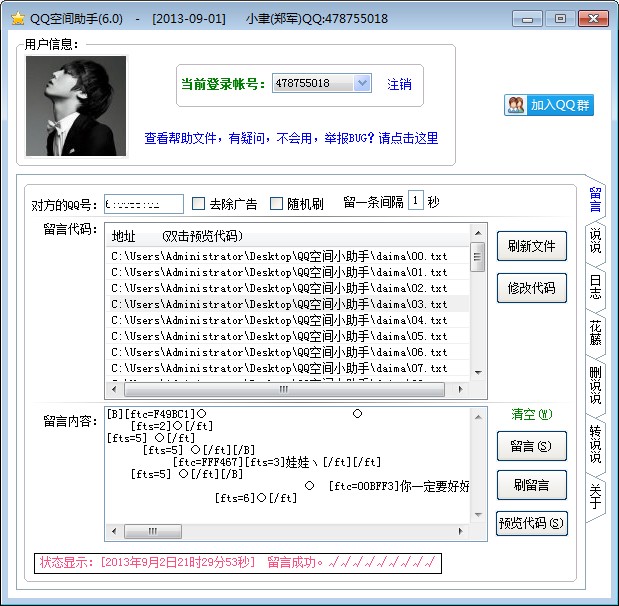Screen dimensions: 619x606
Task: Tick the 去除广告 checkbox
Action: pyautogui.click(x=198, y=204)
